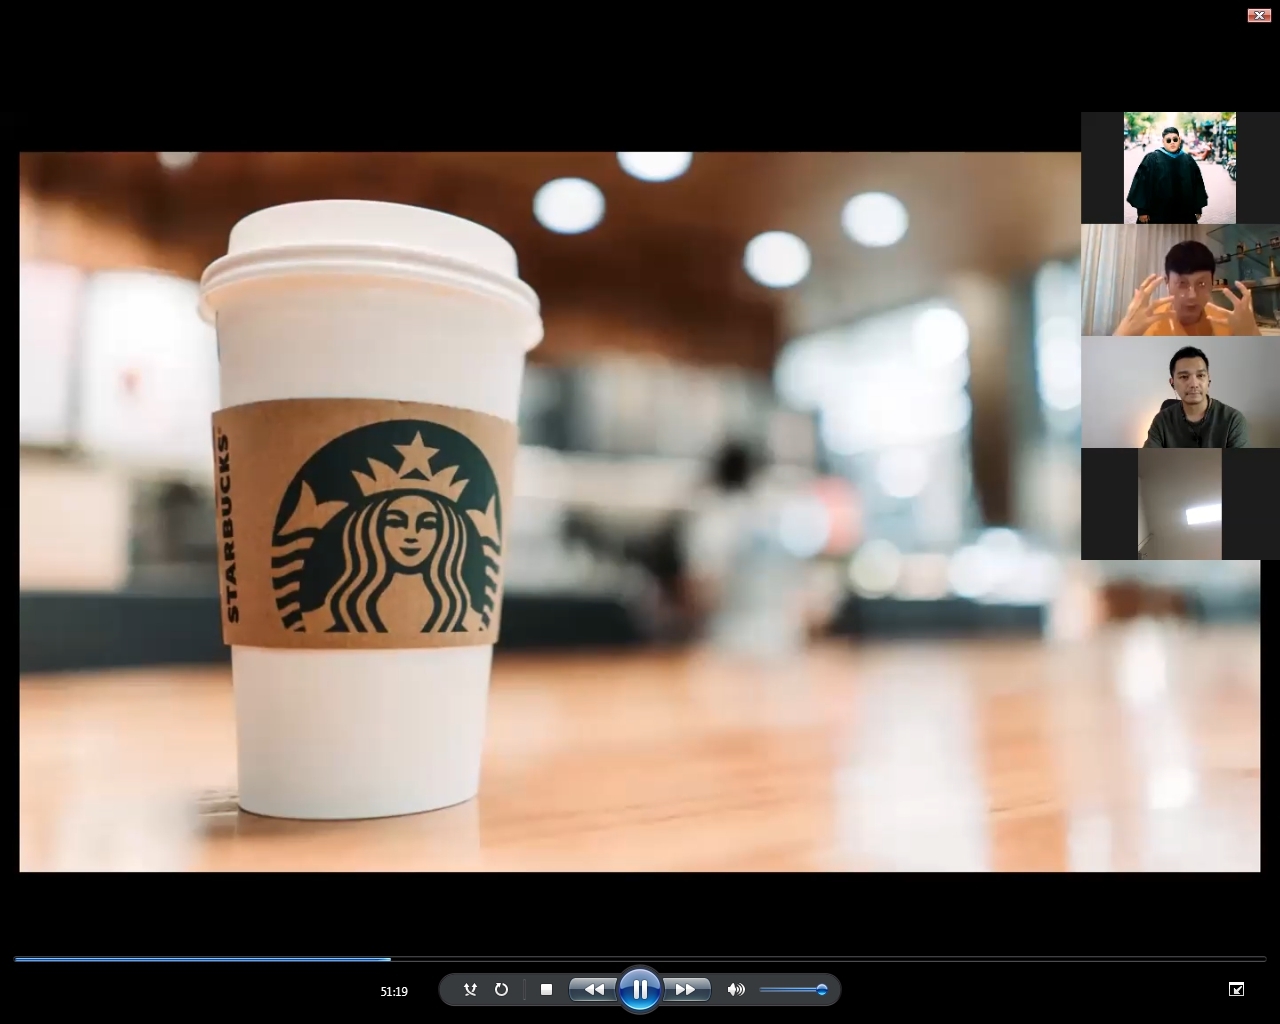Click the seek bar progress track
1280x1024 pixels.
click(640, 959)
